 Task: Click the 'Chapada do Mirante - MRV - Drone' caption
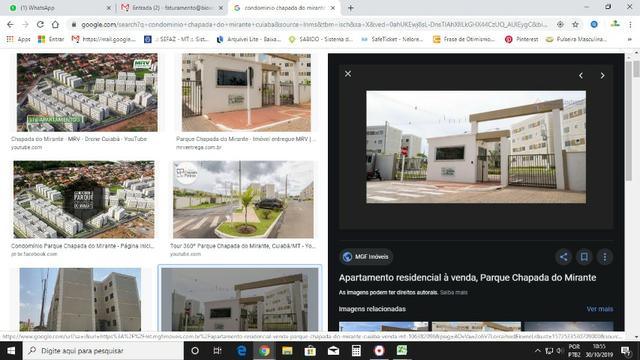79,139
